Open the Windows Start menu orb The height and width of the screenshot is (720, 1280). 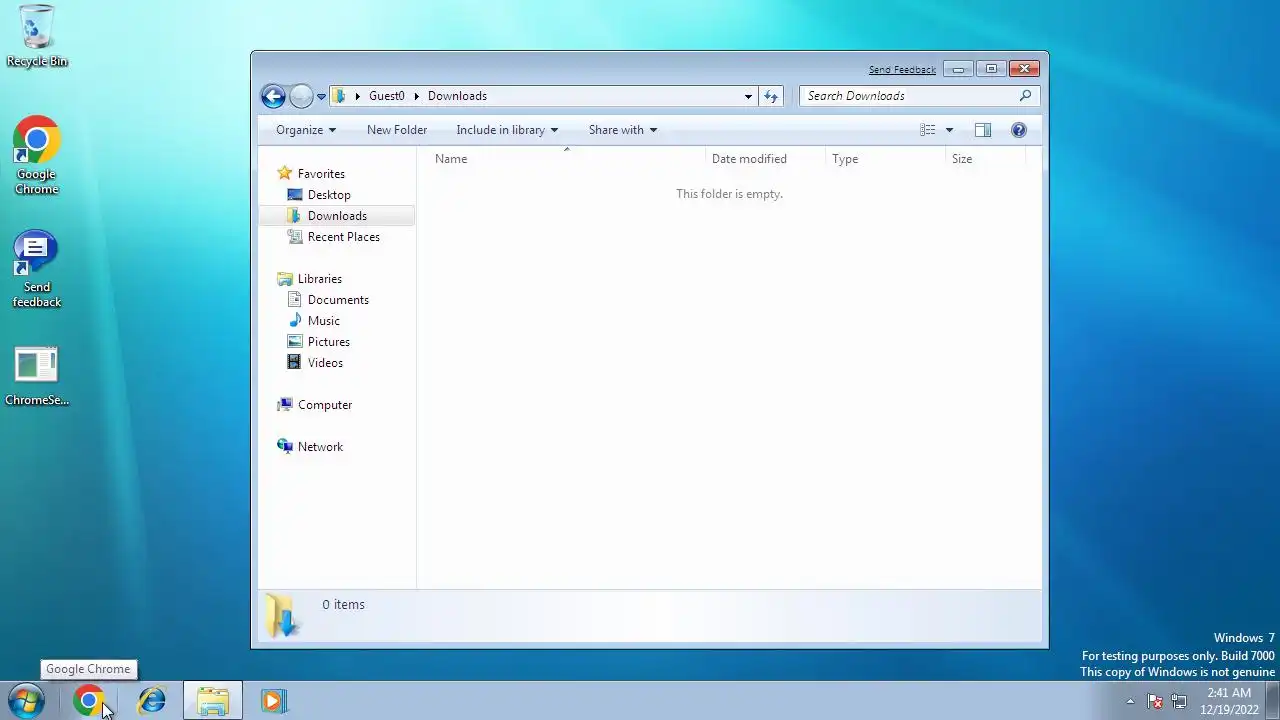tap(26, 701)
